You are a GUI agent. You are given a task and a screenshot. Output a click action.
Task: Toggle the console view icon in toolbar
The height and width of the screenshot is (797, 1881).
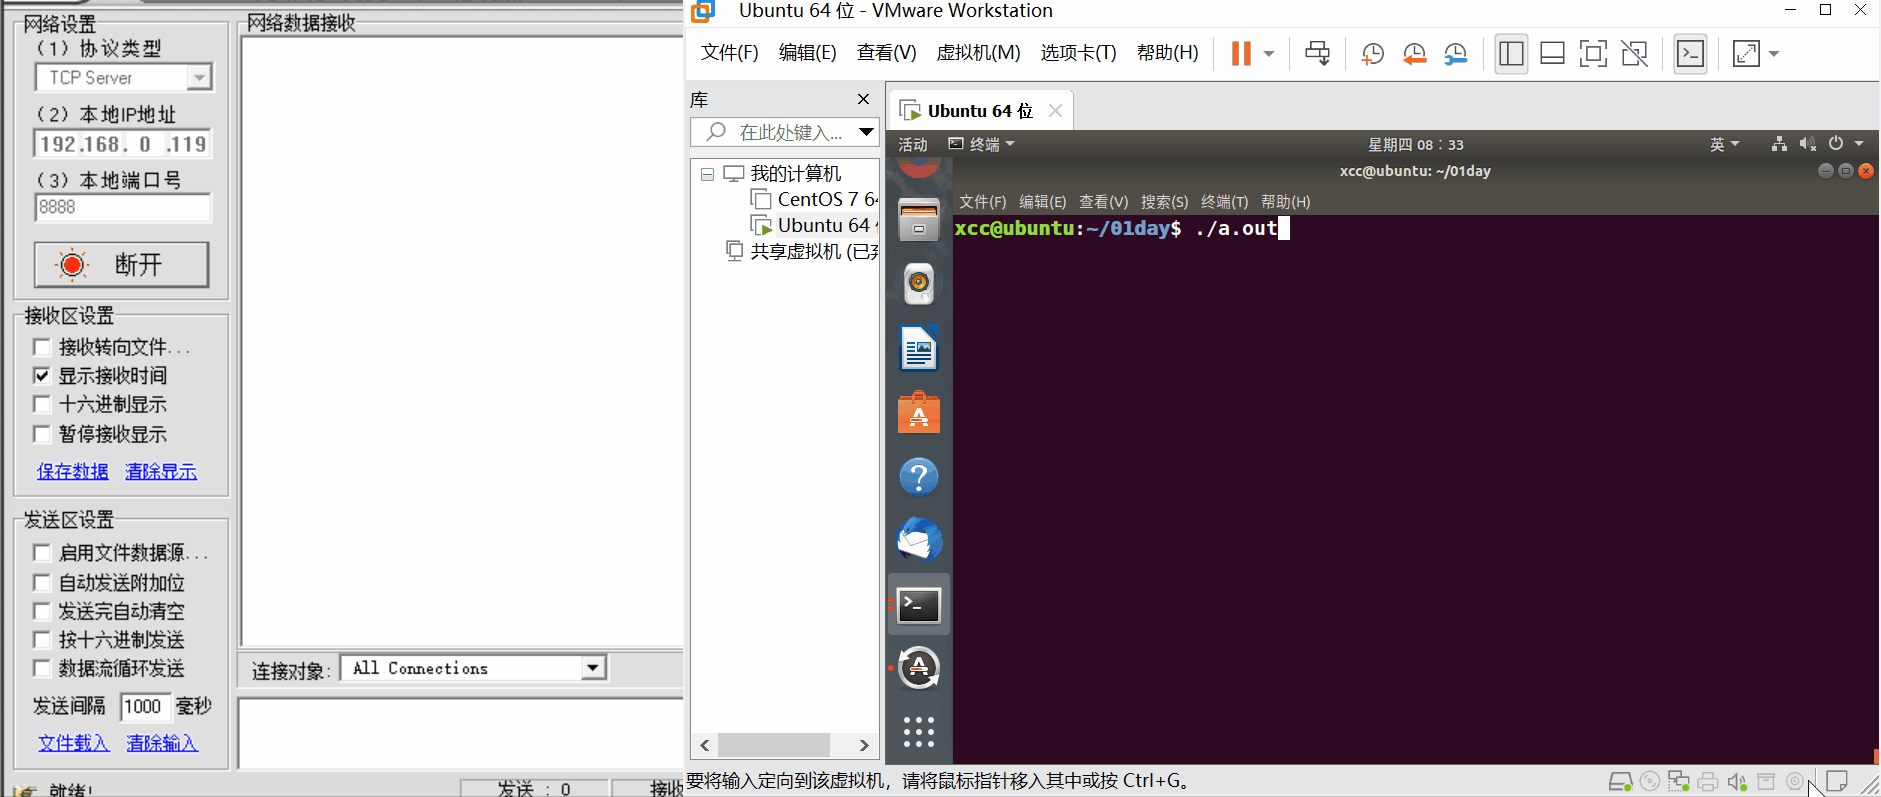coord(1690,54)
